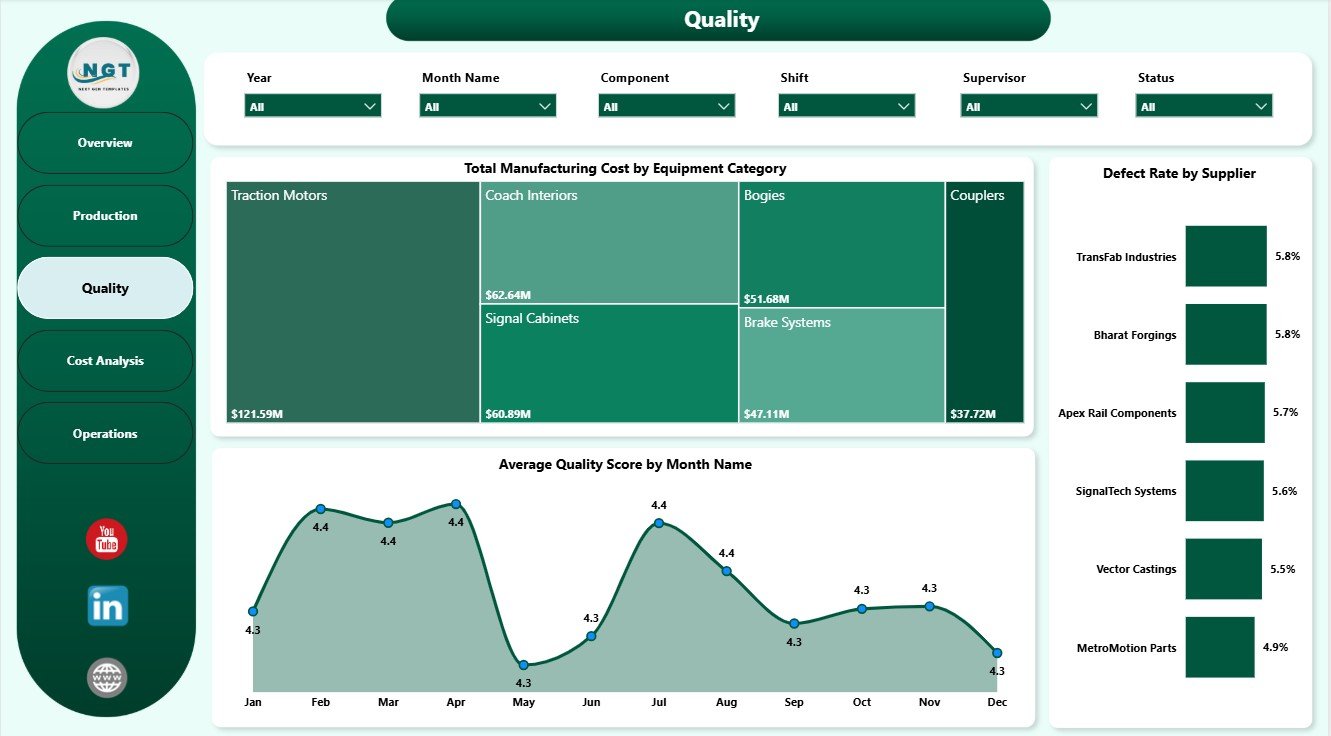This screenshot has width=1331, height=736.
Task: Select the Traction Motors treemap tile
Action: point(353,302)
